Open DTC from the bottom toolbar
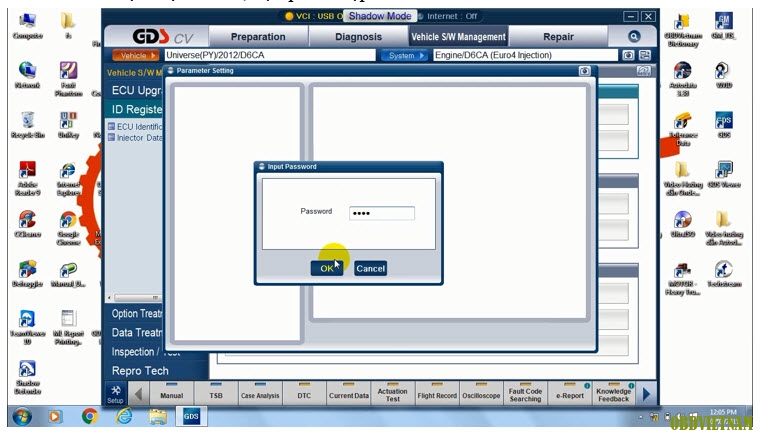The width and height of the screenshot is (760, 434). pyautogui.click(x=304, y=394)
